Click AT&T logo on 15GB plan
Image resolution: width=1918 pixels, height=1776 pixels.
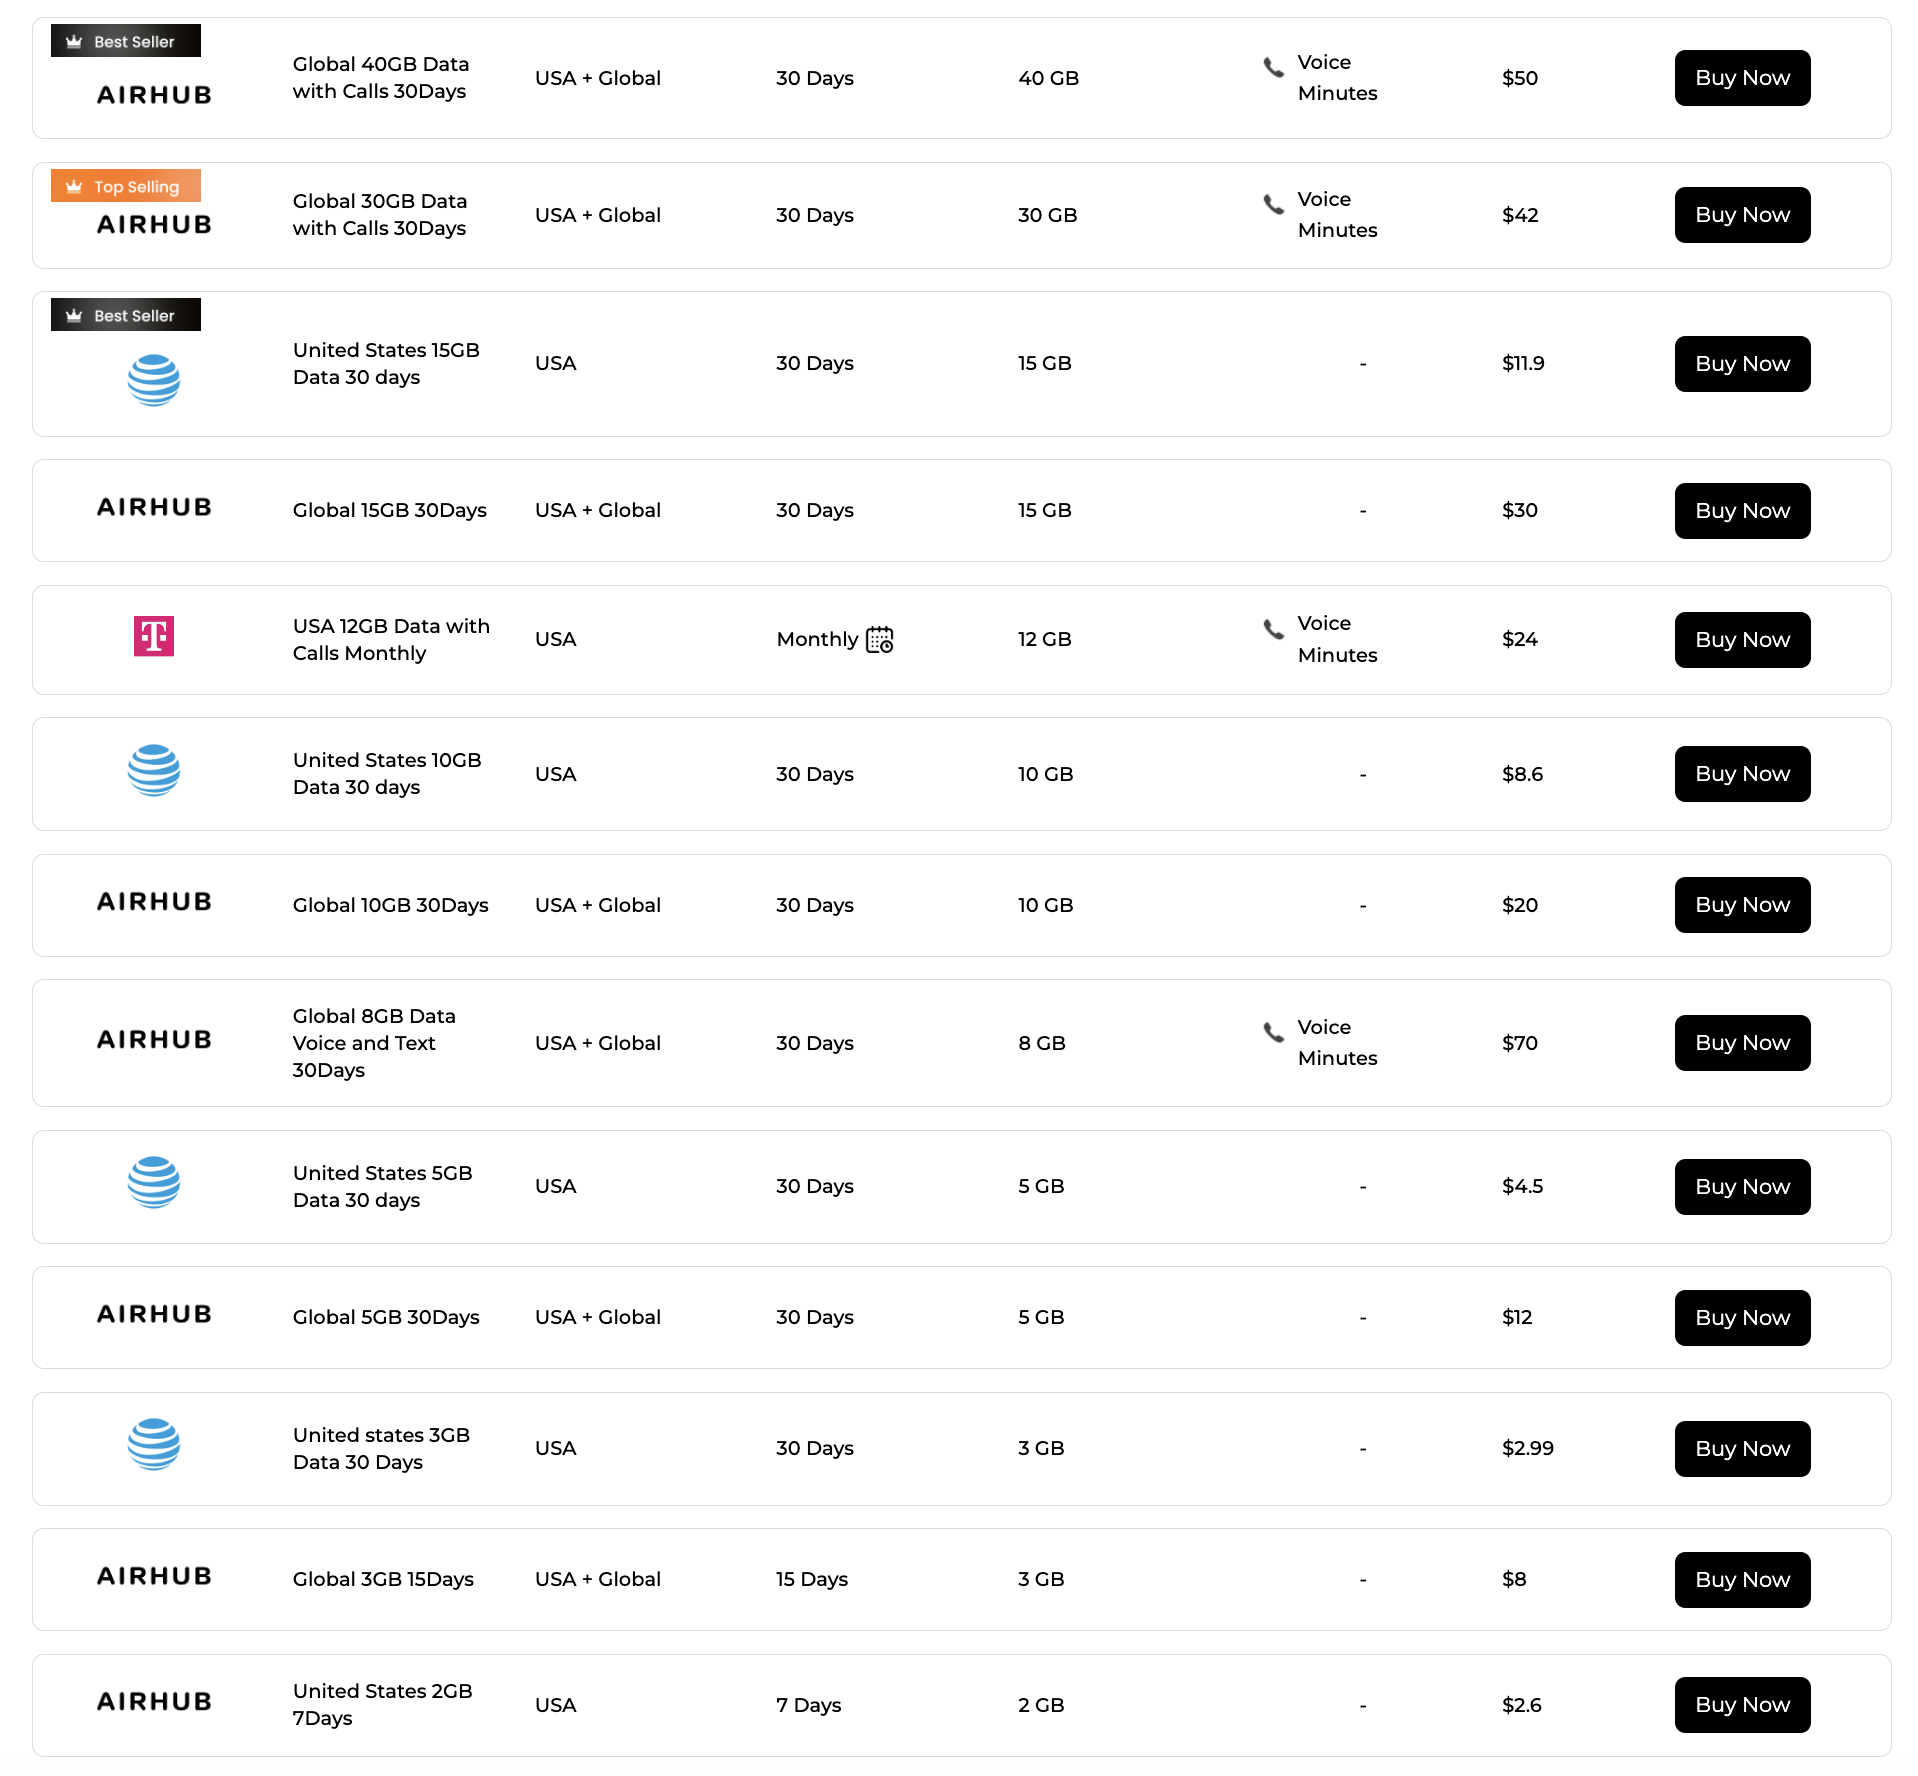click(154, 380)
